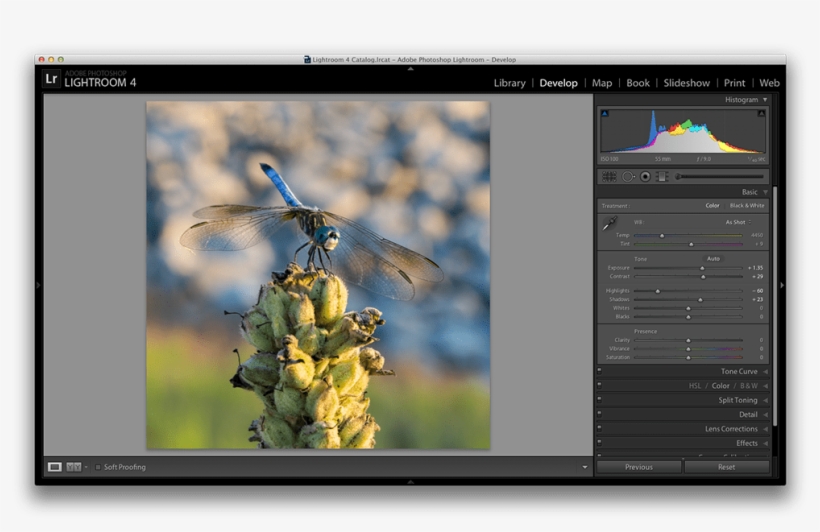Click the Before/After YY view icon

[74, 467]
